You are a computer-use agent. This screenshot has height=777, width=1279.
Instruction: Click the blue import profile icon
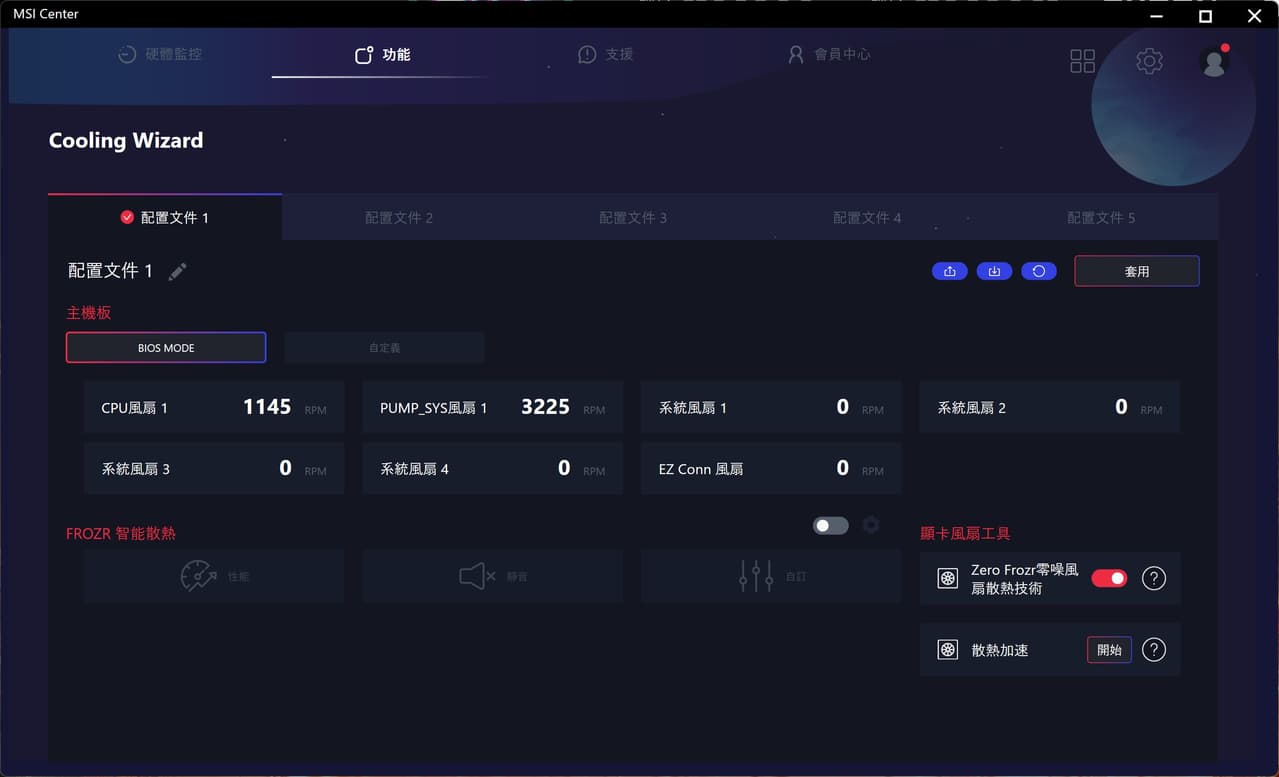(x=994, y=271)
